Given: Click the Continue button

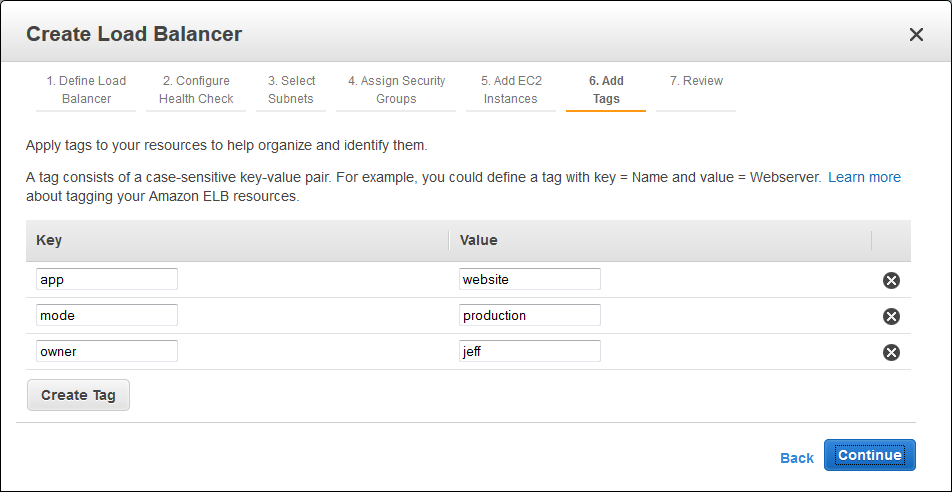Looking at the screenshot, I should [869, 455].
